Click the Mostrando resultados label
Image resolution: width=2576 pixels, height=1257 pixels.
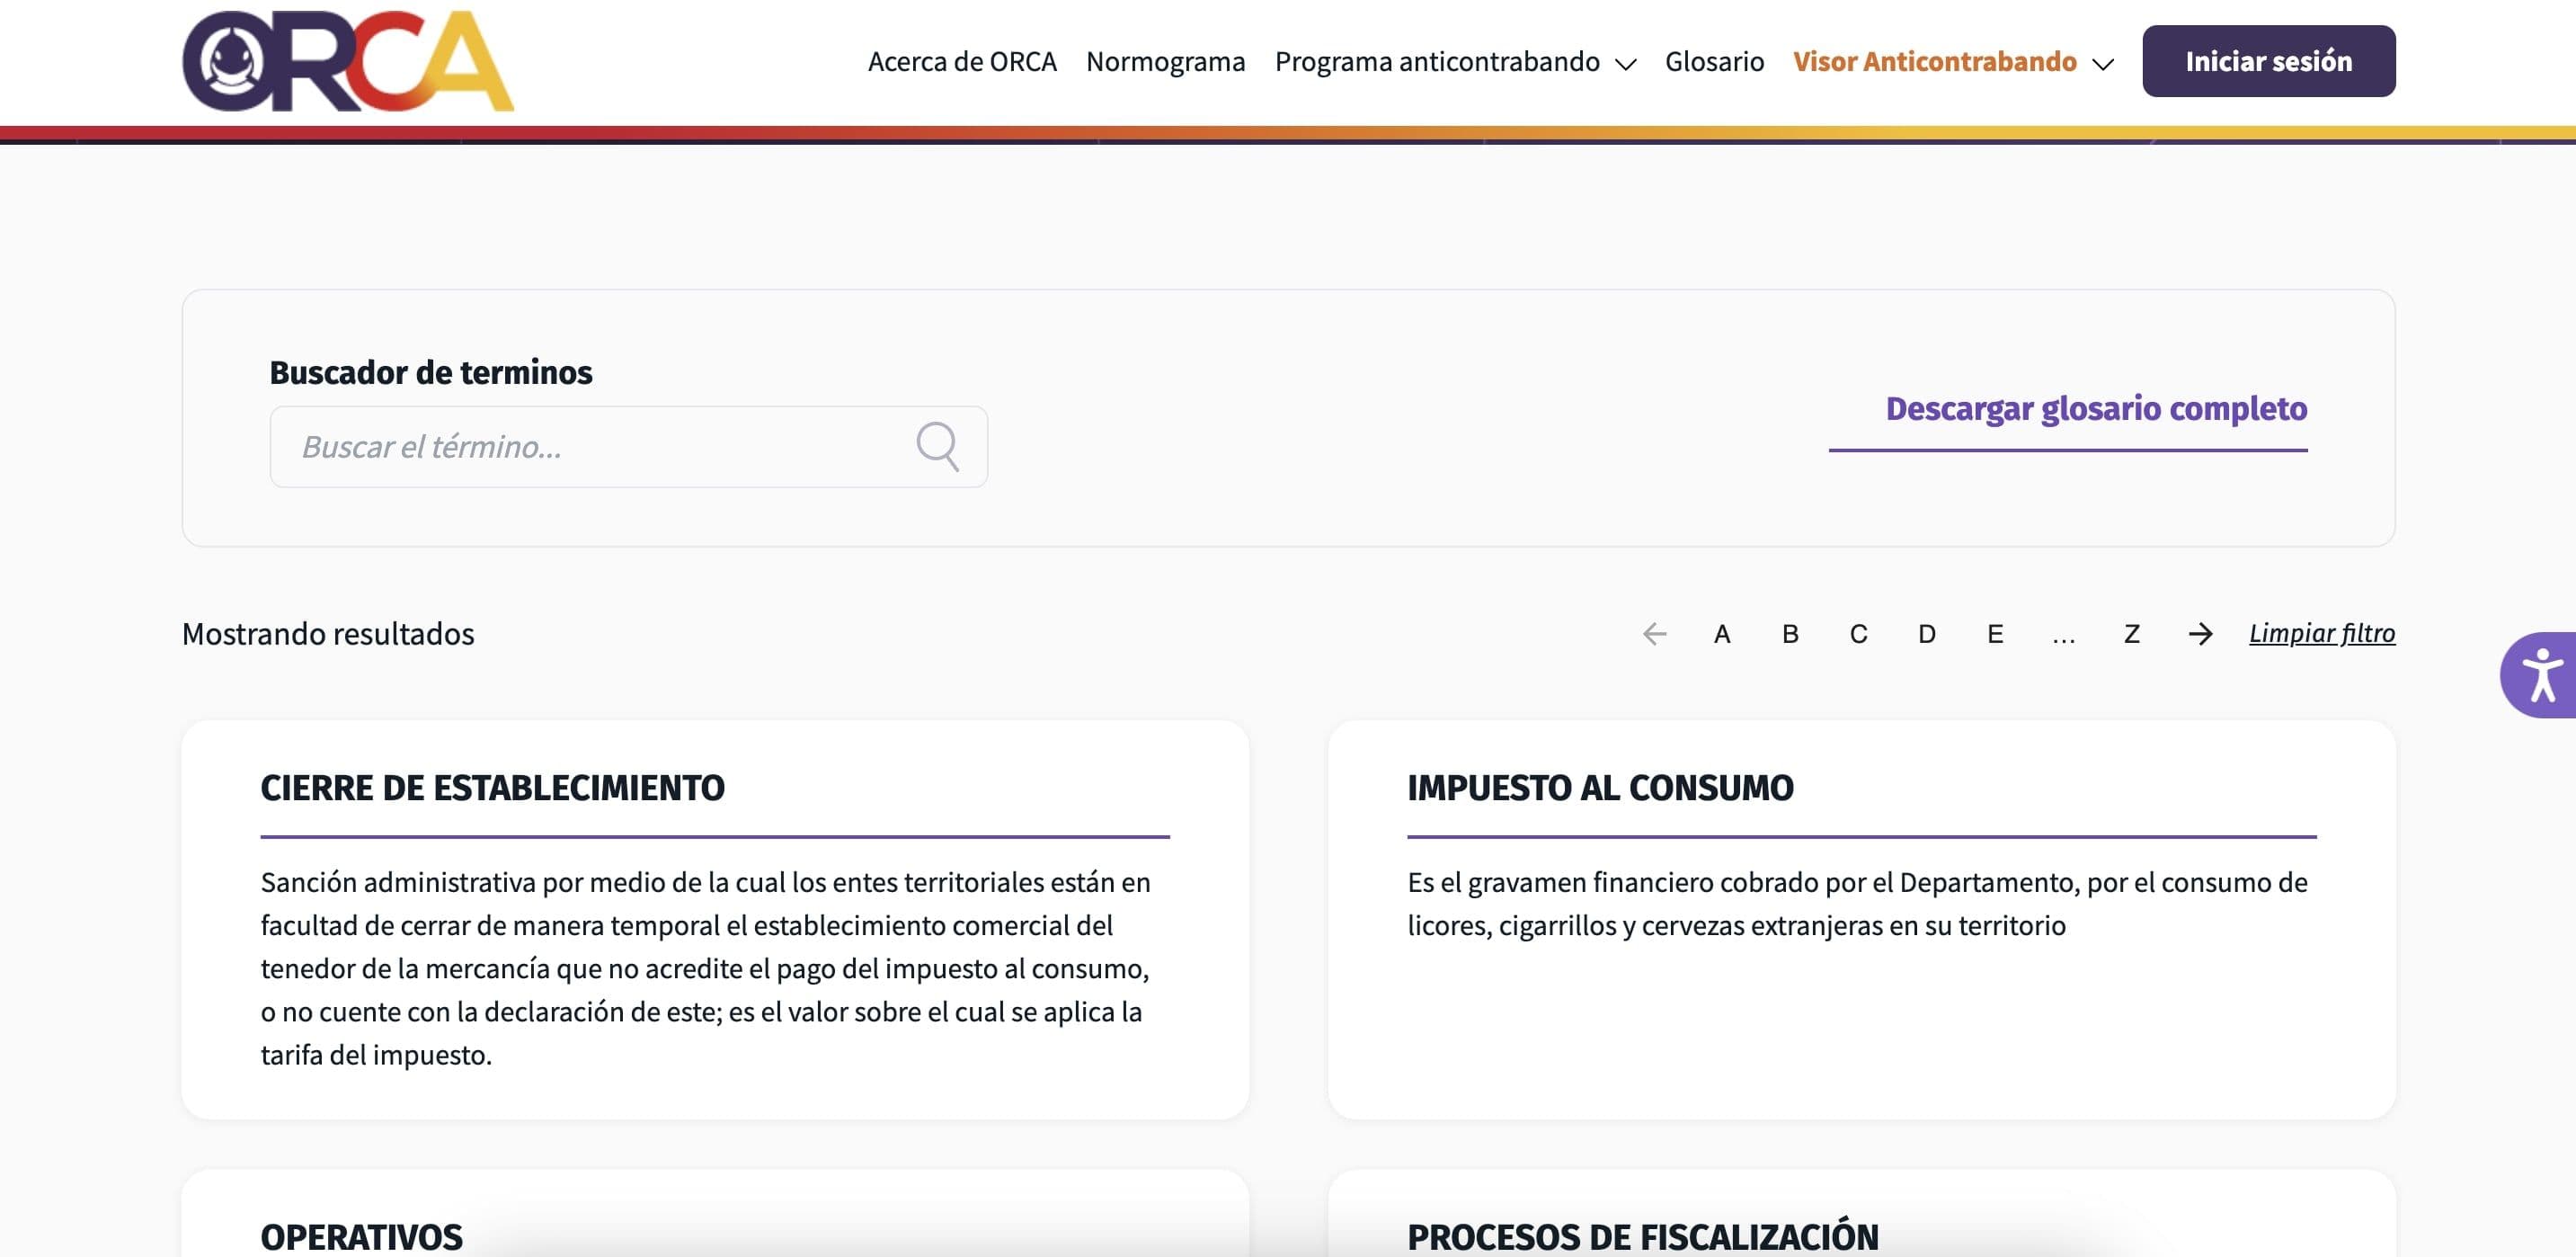tap(328, 633)
